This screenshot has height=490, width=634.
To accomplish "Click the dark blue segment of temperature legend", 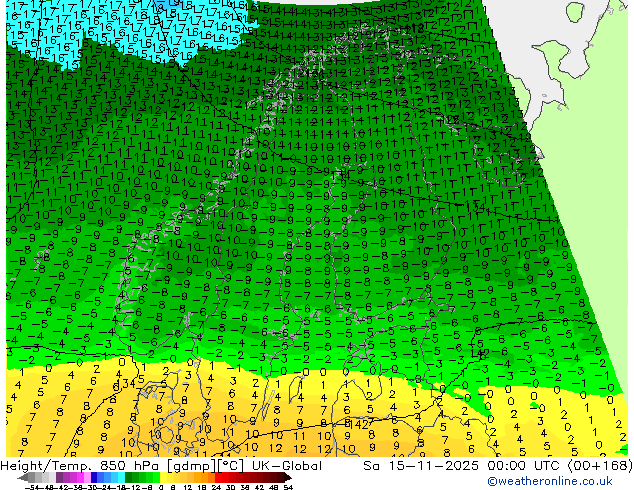I will point(94,477).
